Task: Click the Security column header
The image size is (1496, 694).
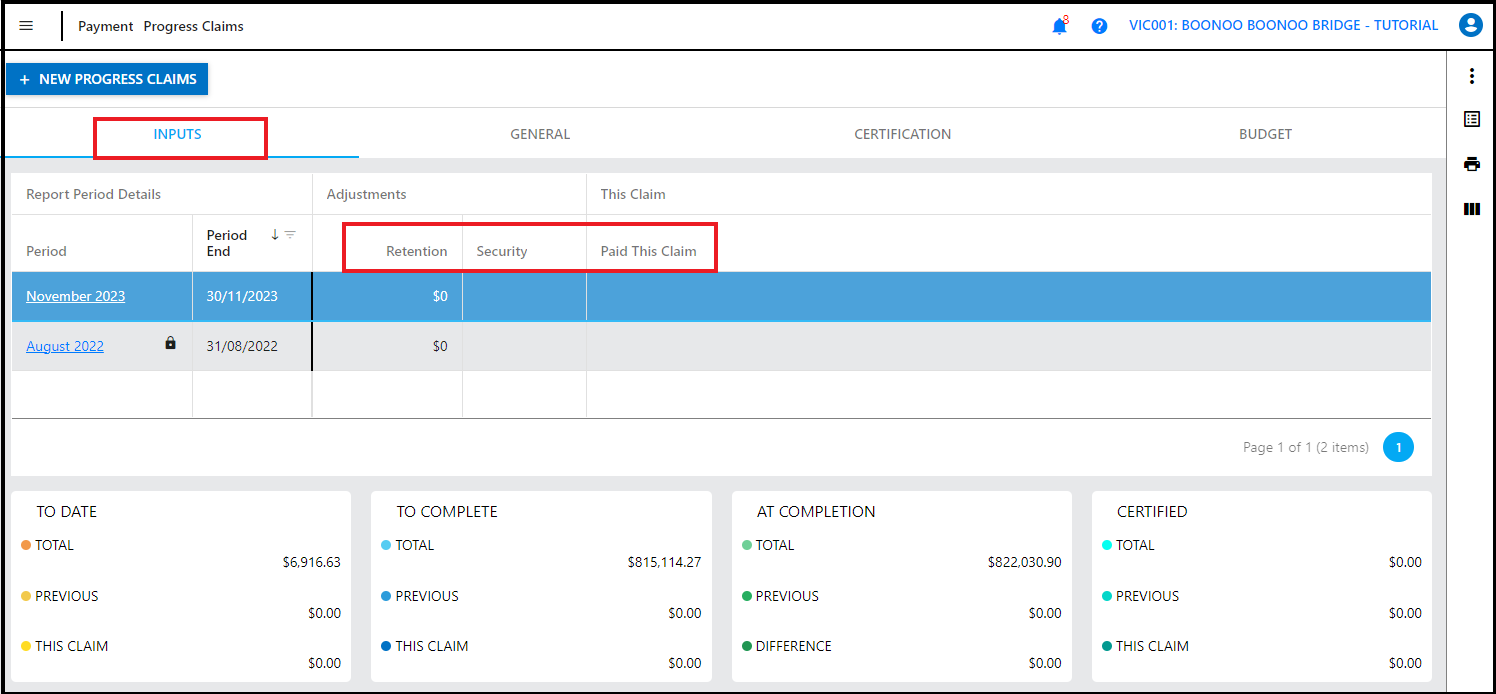Action: click(502, 251)
